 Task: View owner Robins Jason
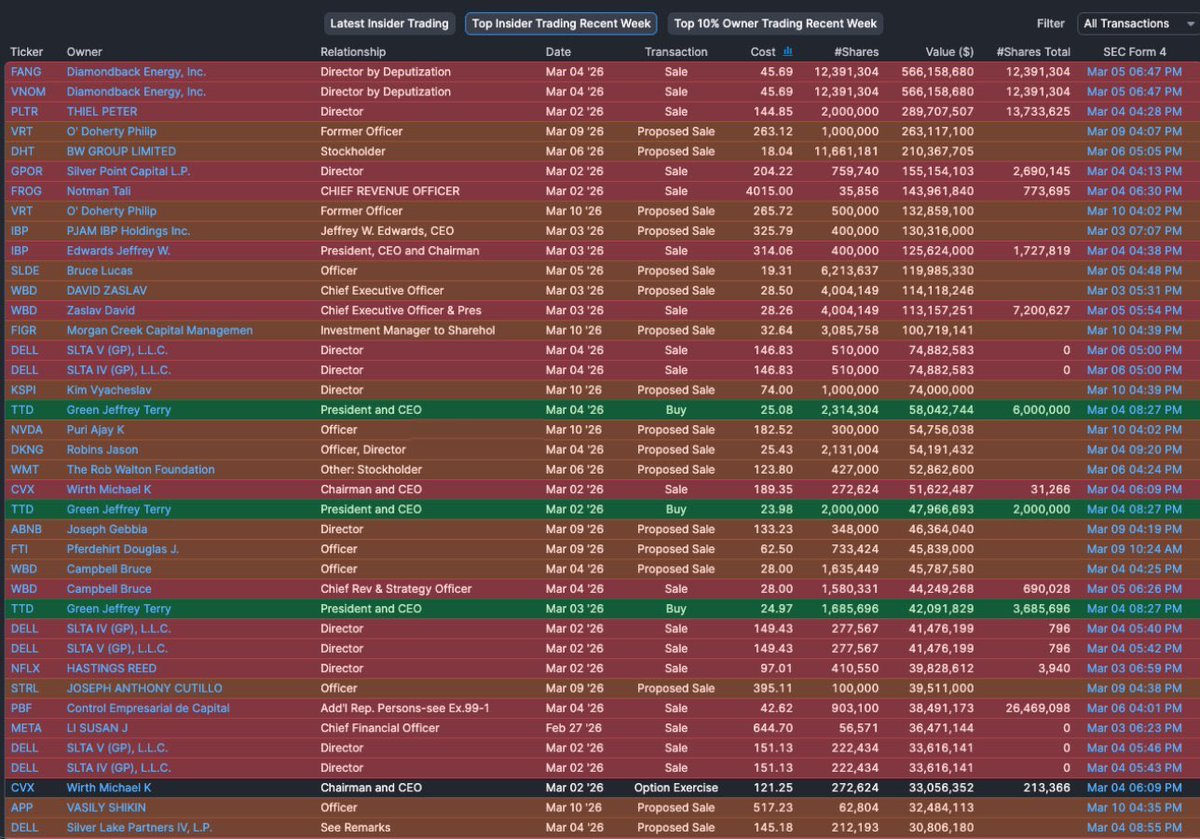pos(102,450)
